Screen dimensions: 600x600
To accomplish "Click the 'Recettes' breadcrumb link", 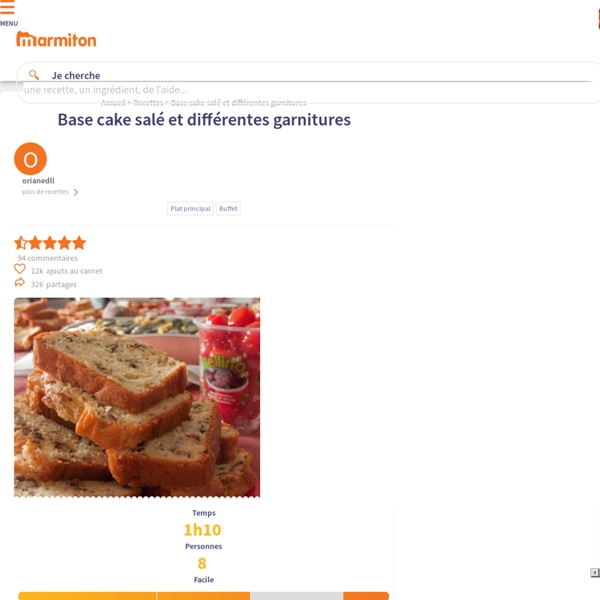I will (148, 103).
